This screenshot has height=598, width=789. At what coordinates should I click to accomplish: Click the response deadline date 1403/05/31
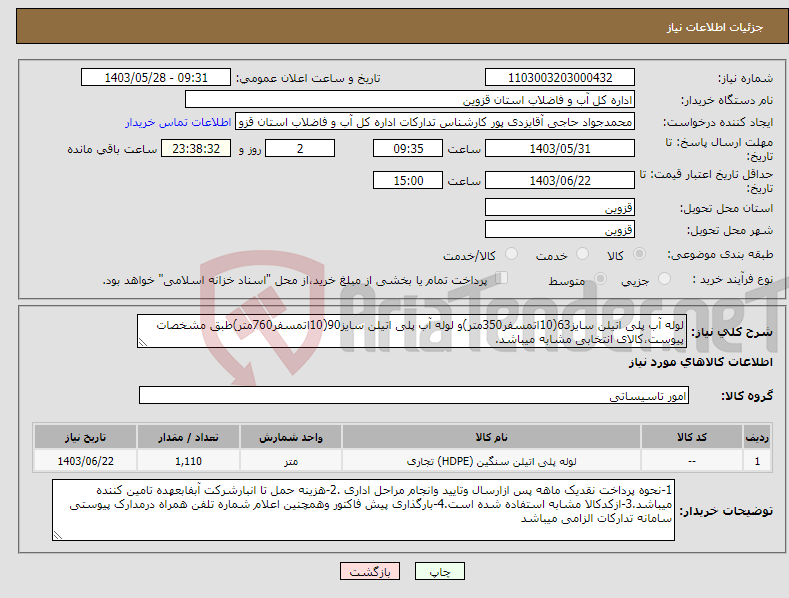[560, 148]
